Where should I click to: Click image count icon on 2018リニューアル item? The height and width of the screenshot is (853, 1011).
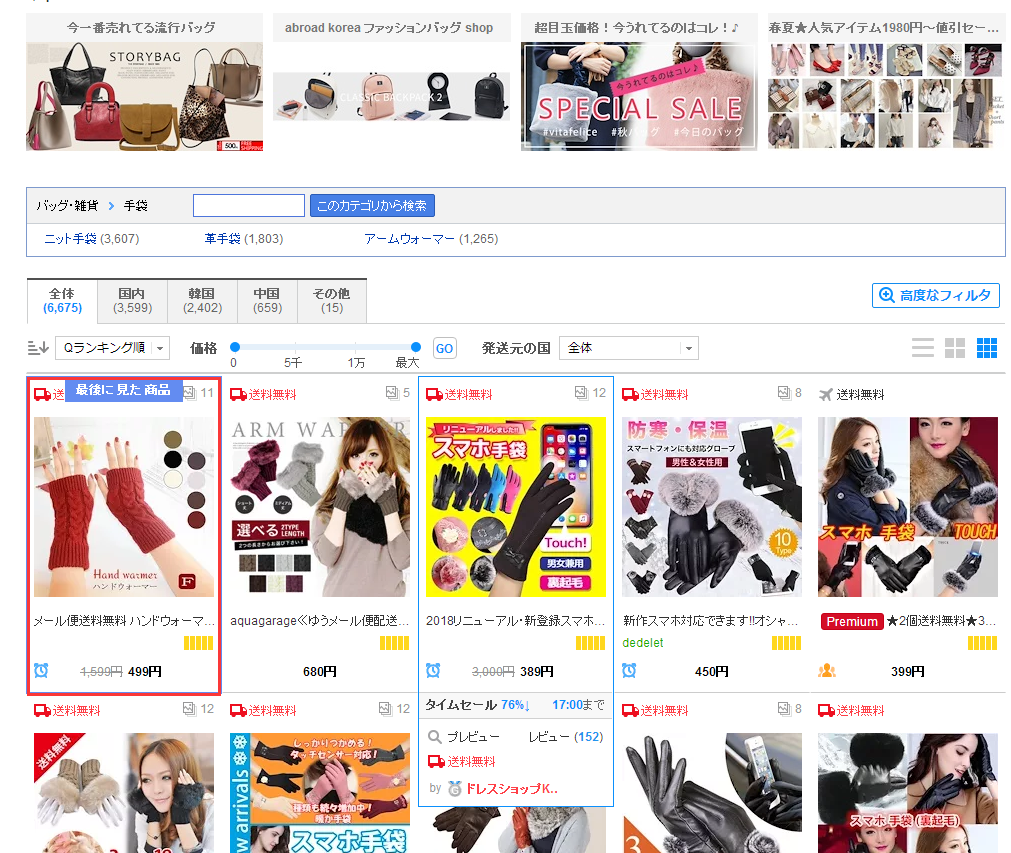581,392
